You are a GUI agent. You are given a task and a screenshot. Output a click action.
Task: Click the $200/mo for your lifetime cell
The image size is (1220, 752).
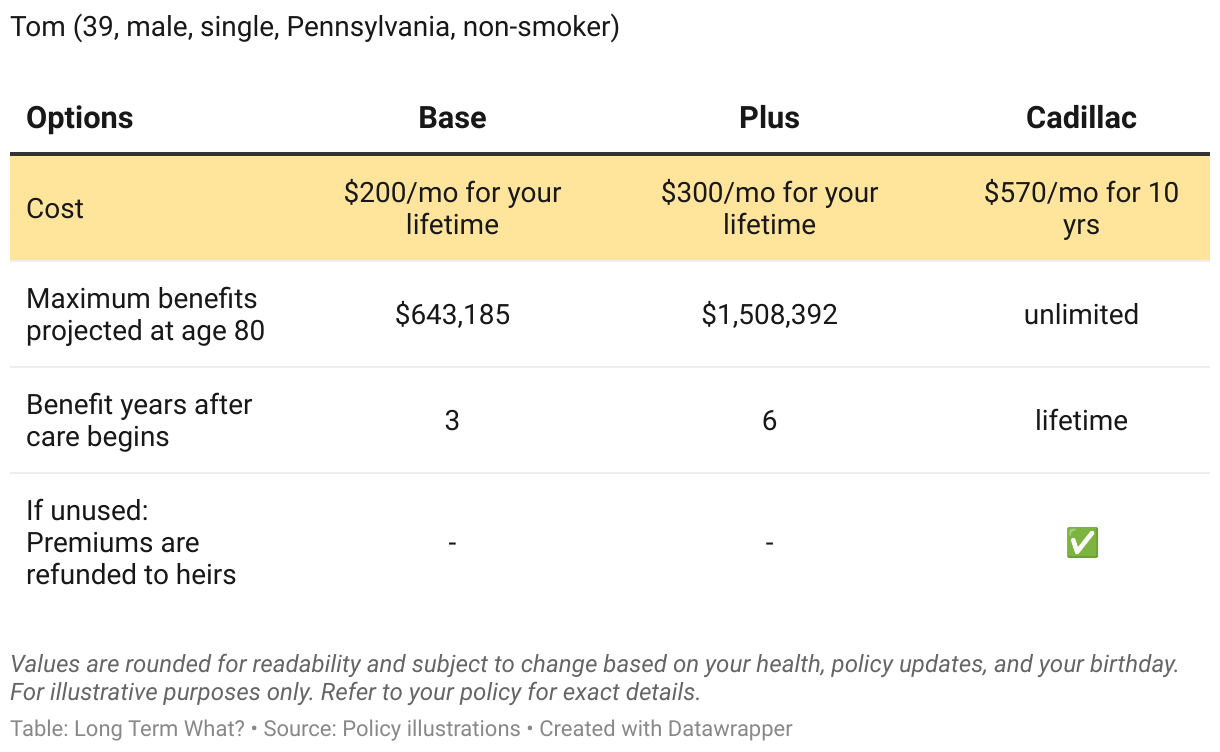[x=452, y=208]
